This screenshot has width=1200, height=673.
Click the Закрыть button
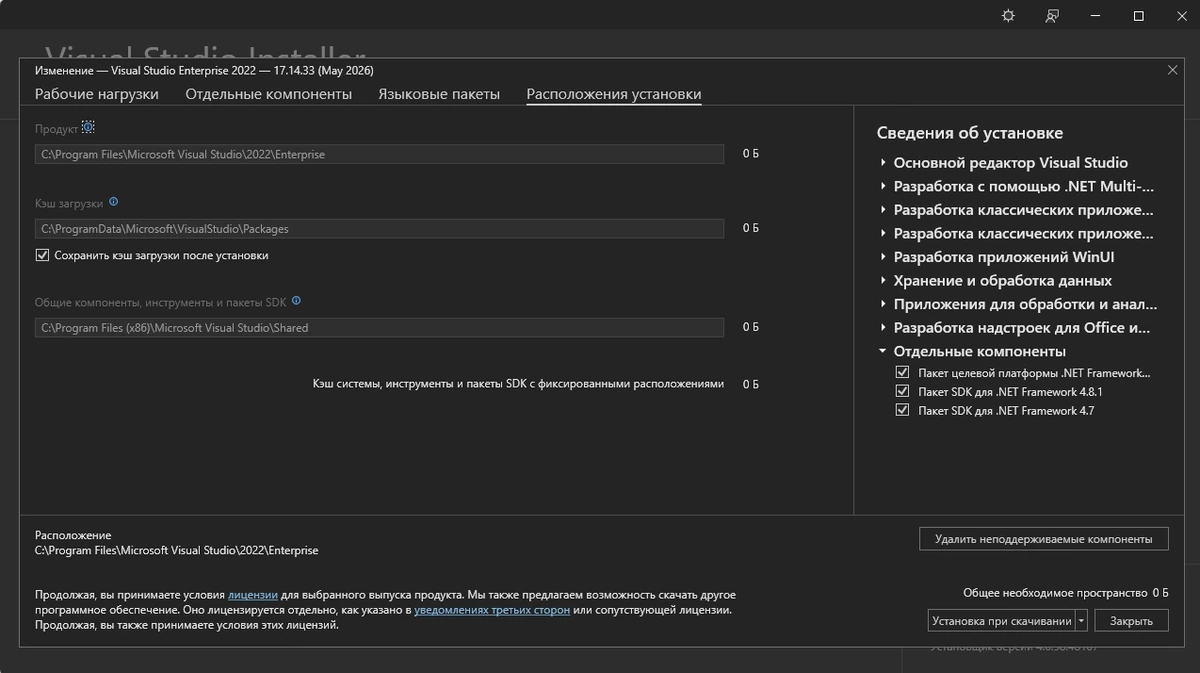coord(1131,621)
